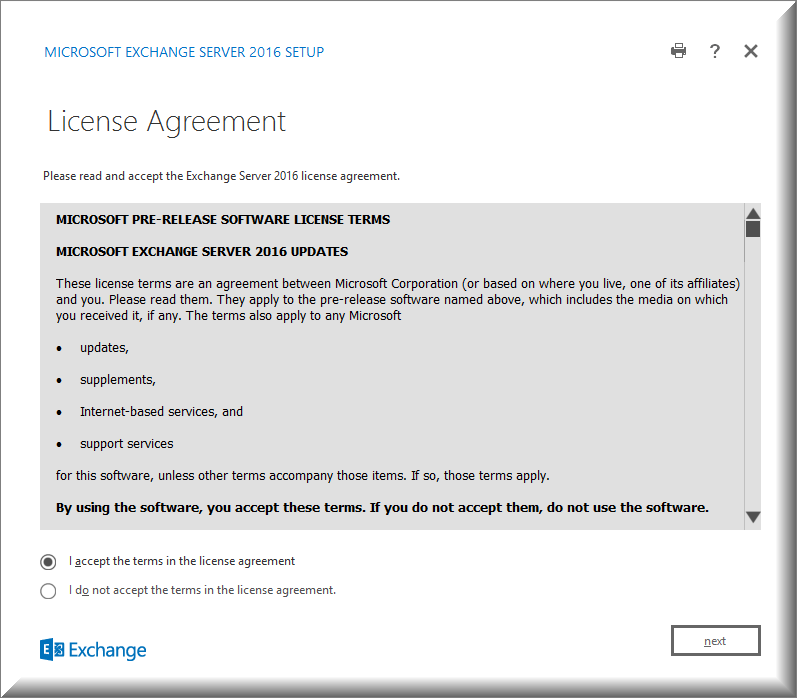Click the Exchange Server 2016 Updates bold line
Image resolution: width=797 pixels, height=698 pixels.
pos(202,251)
